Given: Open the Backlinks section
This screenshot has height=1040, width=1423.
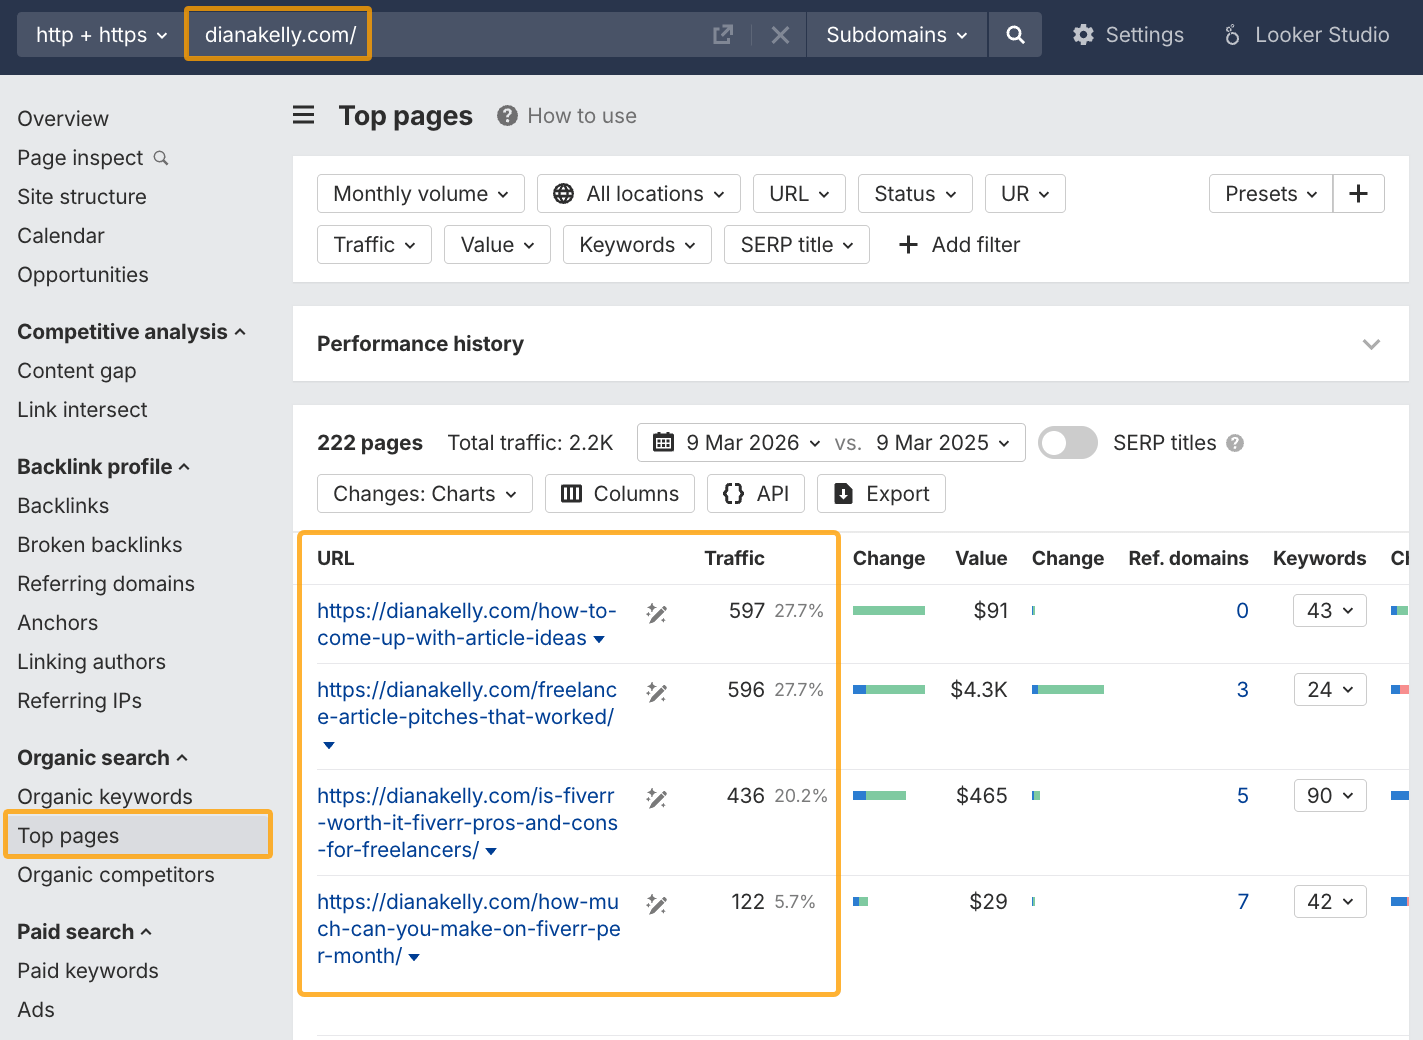Looking at the screenshot, I should [63, 505].
